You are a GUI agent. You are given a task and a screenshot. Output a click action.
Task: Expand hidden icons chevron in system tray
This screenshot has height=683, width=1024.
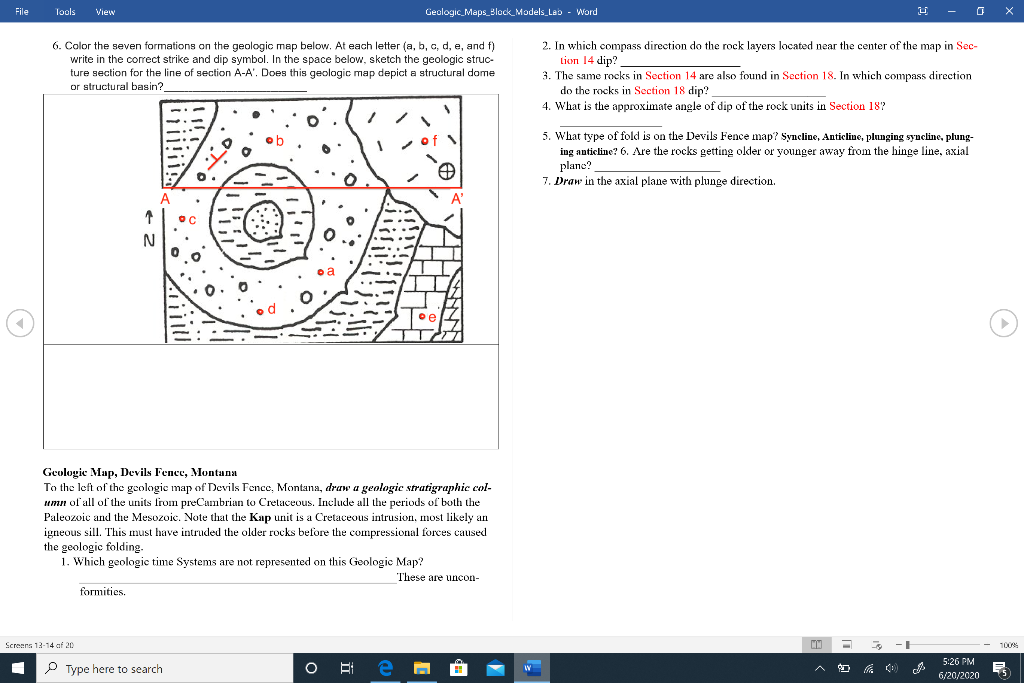click(819, 668)
